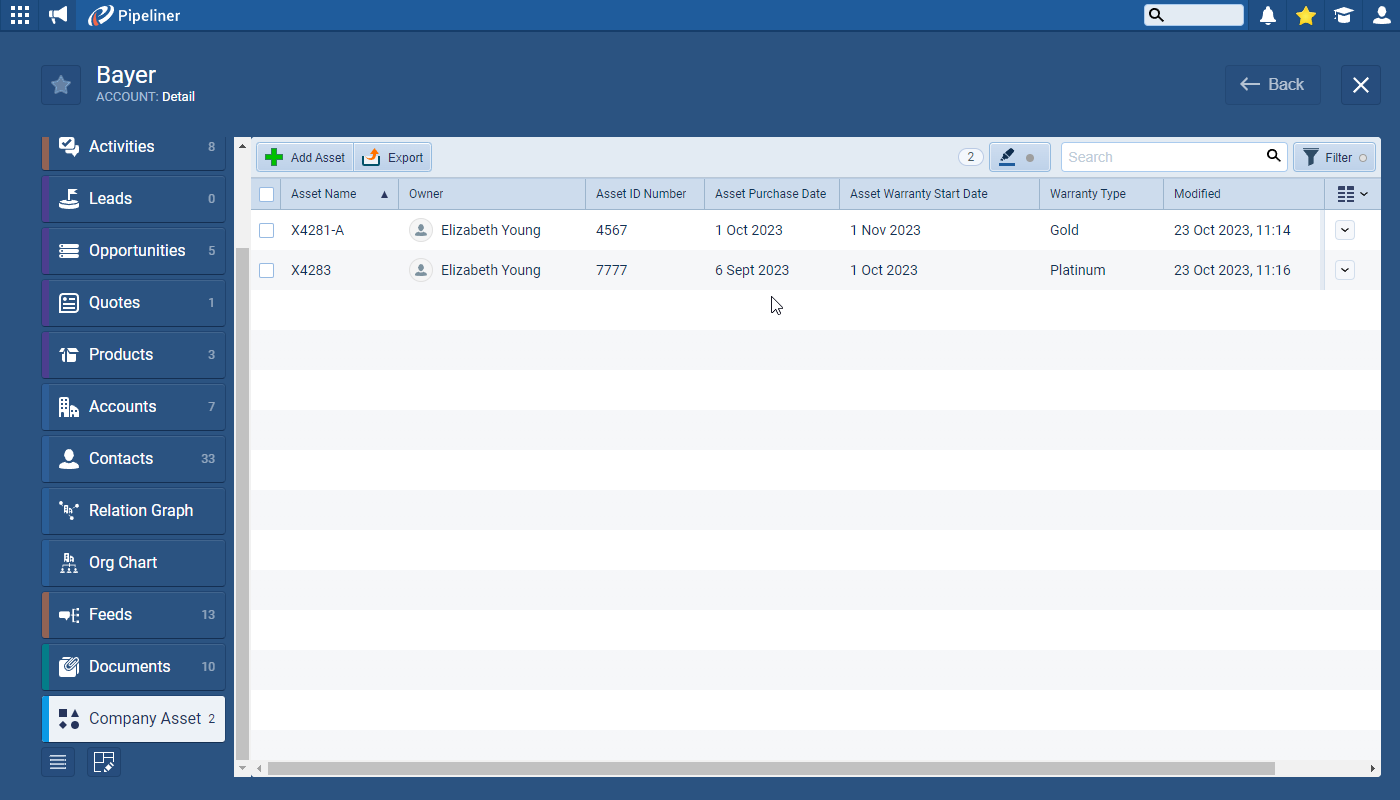Click the layout editor icon below sidebar
This screenshot has width=1400, height=800.
(x=103, y=762)
